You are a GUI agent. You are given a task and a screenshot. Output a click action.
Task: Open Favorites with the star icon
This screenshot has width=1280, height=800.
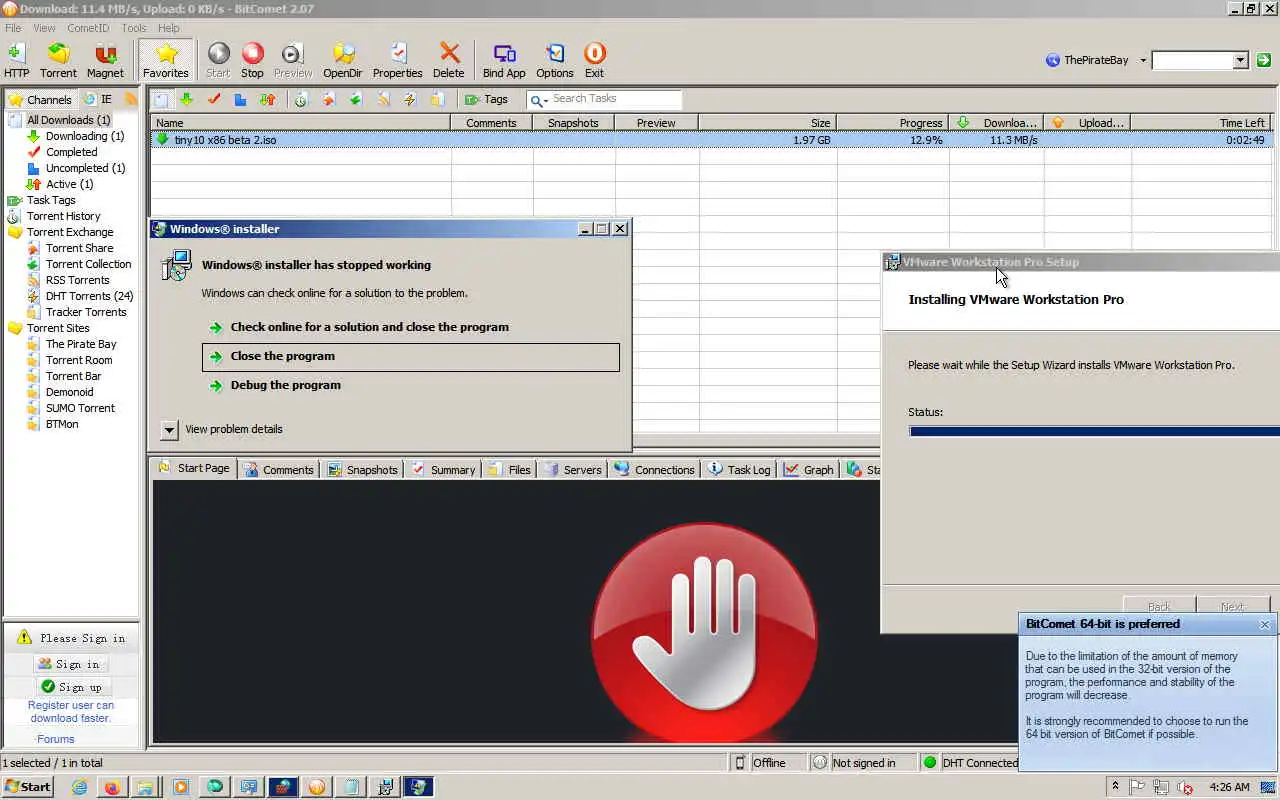point(166,60)
